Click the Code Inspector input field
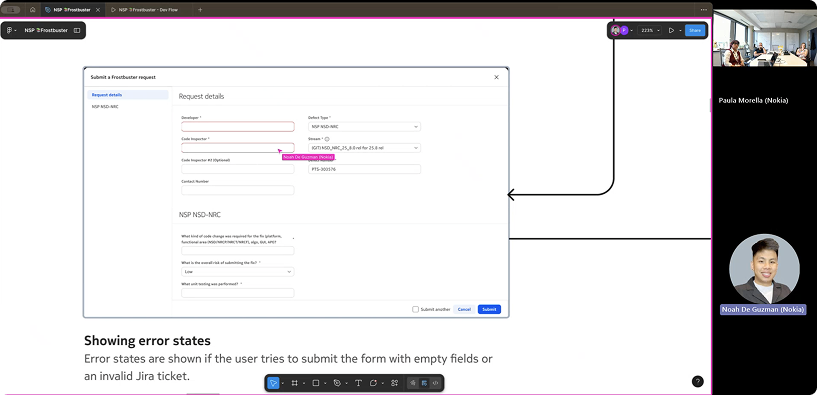The image size is (817, 395). pos(238,147)
